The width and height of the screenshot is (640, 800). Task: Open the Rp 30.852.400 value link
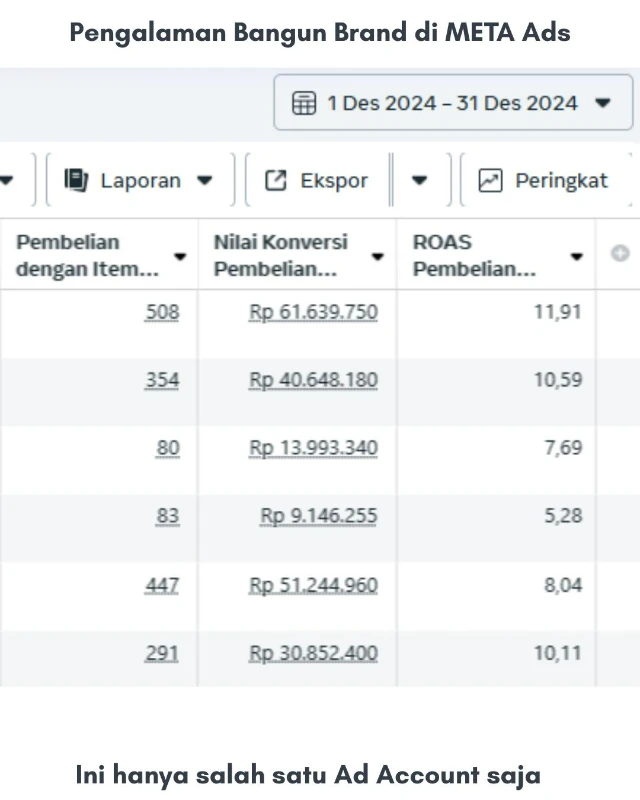click(313, 653)
